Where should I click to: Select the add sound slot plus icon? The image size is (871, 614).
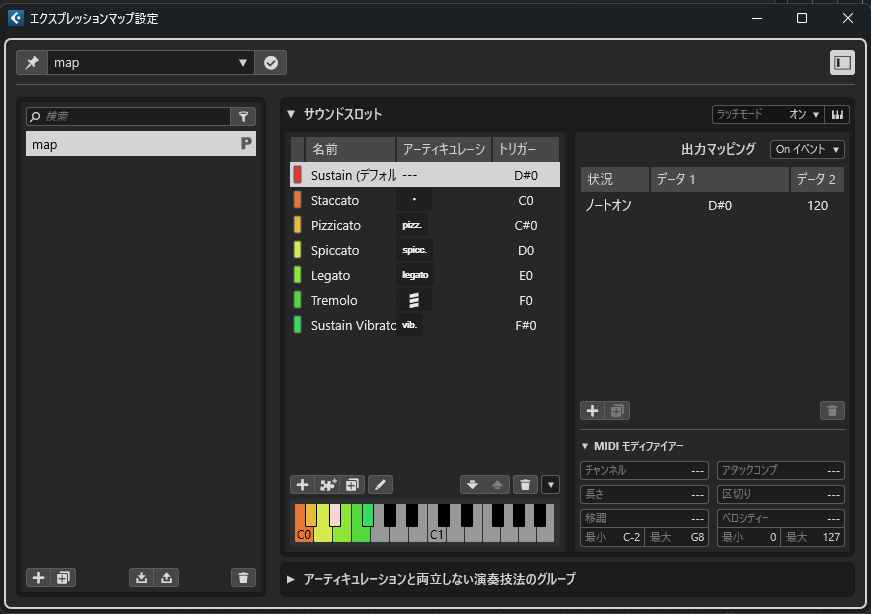(302, 484)
